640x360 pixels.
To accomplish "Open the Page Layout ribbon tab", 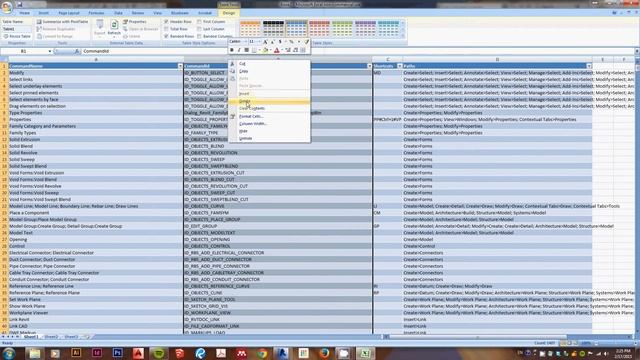I will tap(69, 13).
